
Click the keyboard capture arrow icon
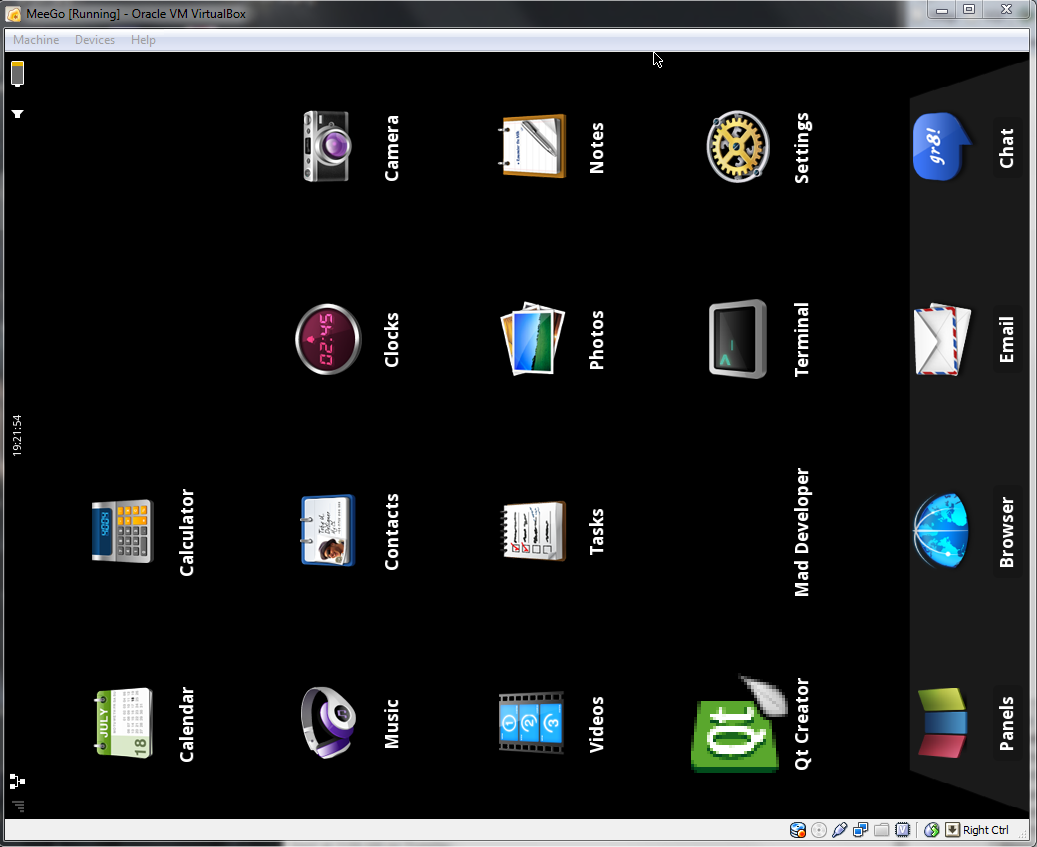pos(952,830)
